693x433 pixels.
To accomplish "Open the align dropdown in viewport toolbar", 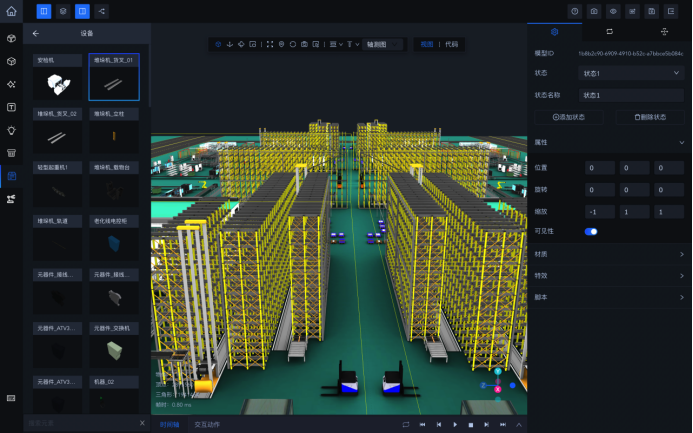I will pyautogui.click(x=336, y=44).
